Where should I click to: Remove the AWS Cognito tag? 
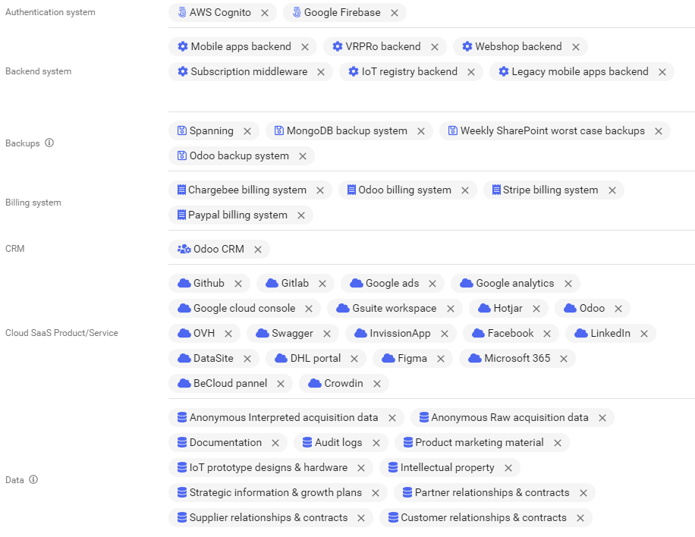[x=264, y=13]
